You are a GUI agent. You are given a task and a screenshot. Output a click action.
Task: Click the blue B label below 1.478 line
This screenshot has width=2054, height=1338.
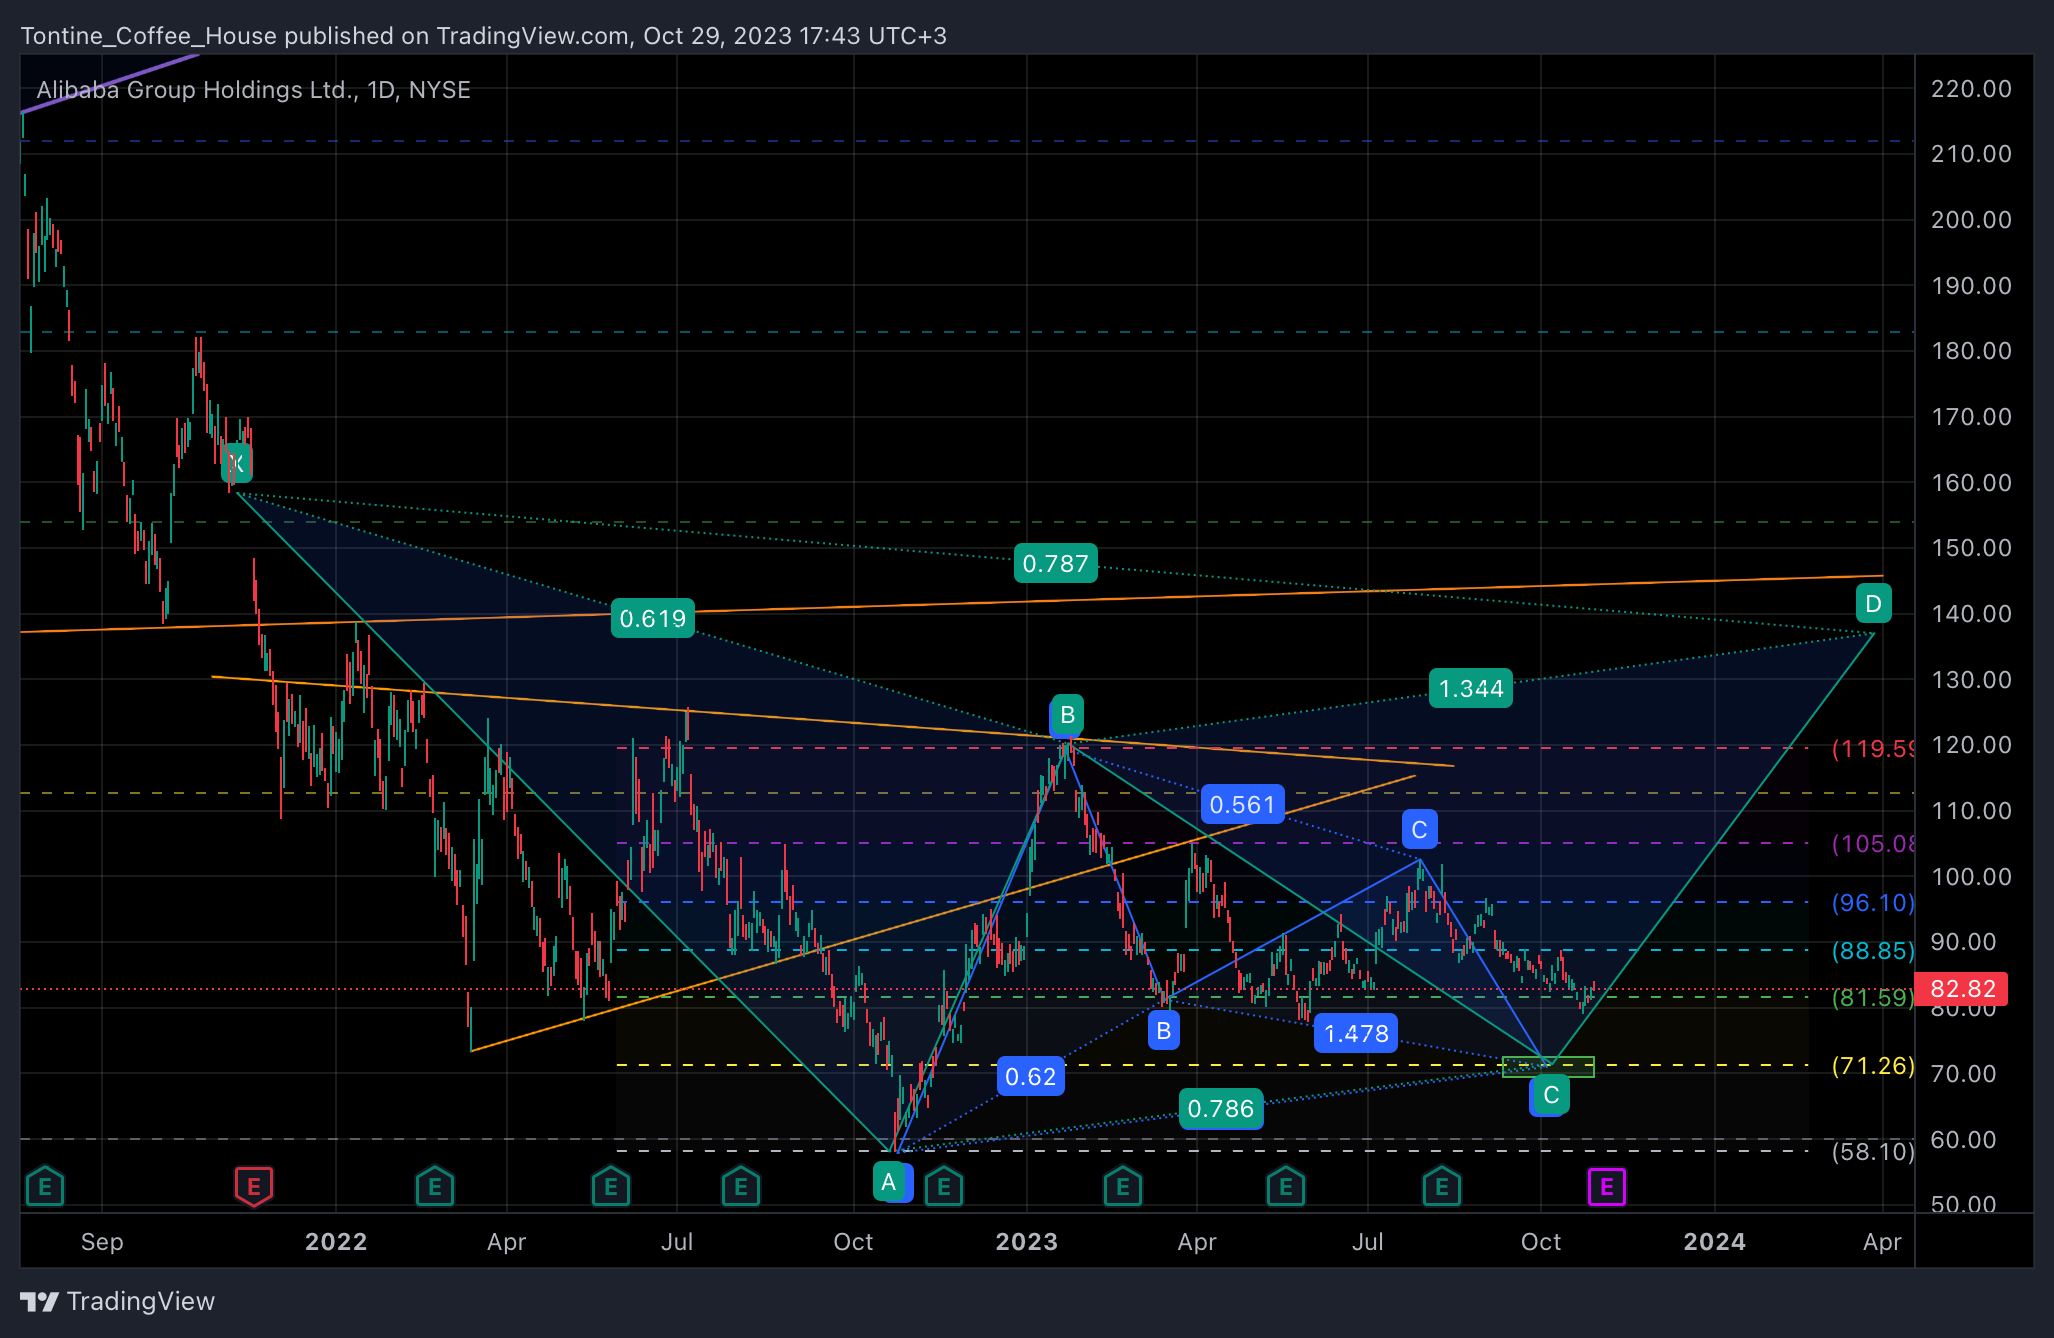coord(1163,1030)
